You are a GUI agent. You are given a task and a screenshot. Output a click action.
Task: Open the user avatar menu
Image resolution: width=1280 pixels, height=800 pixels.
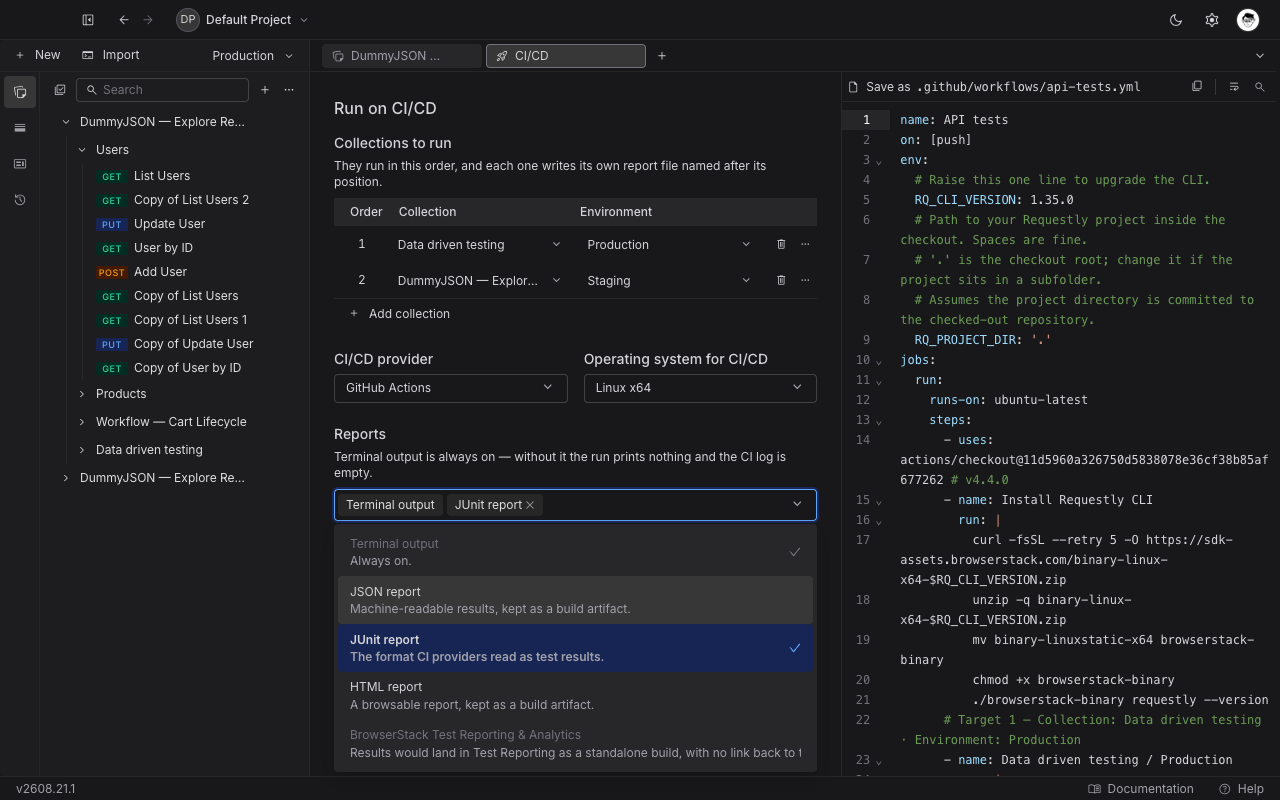[x=1248, y=19]
